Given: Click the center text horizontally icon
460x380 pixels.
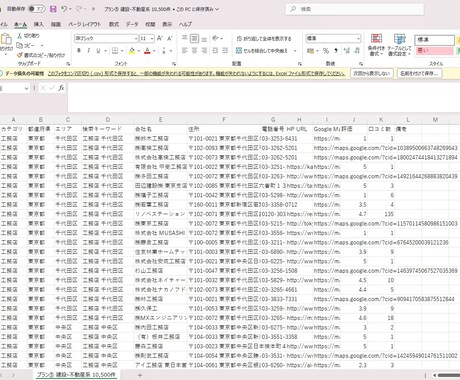Looking at the screenshot, I should point(194,51).
